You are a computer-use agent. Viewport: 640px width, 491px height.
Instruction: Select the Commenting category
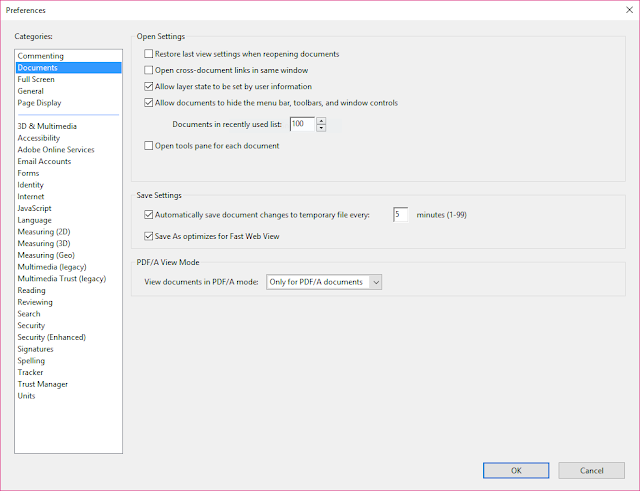[x=68, y=56]
